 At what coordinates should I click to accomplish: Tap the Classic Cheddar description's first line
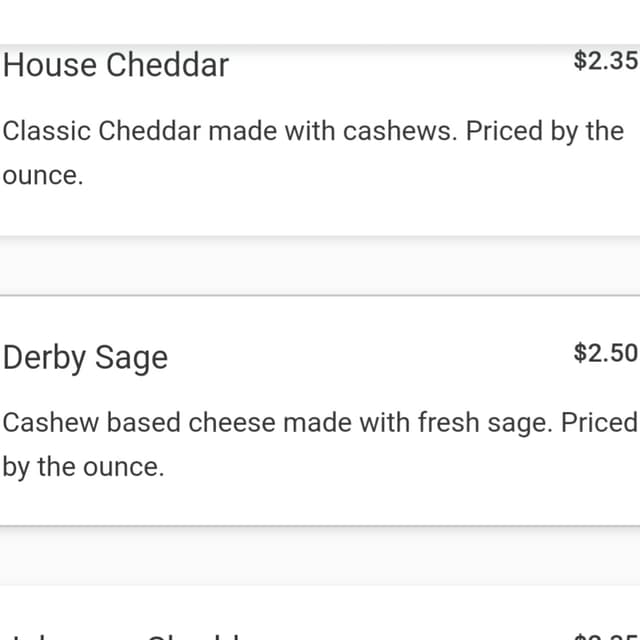pos(313,131)
